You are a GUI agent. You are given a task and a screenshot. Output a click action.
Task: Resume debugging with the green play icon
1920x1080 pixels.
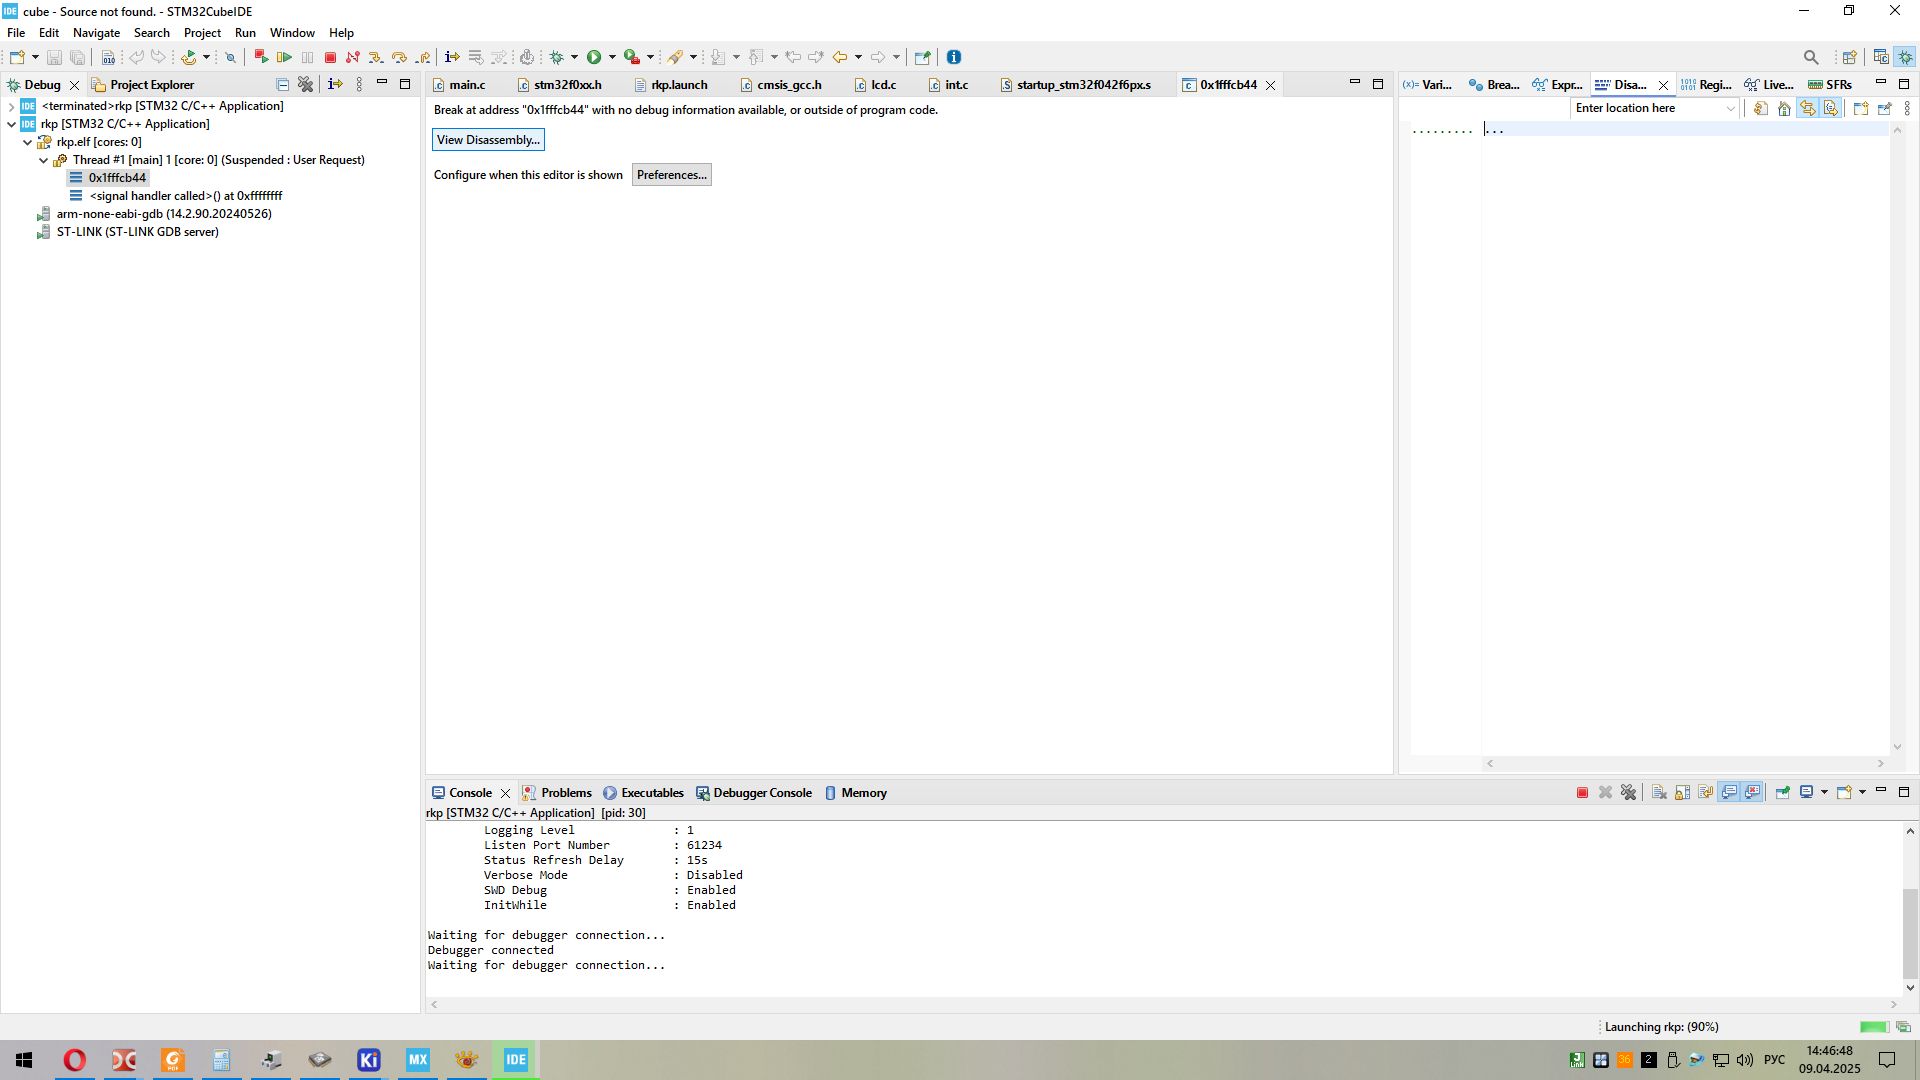pyautogui.click(x=285, y=57)
